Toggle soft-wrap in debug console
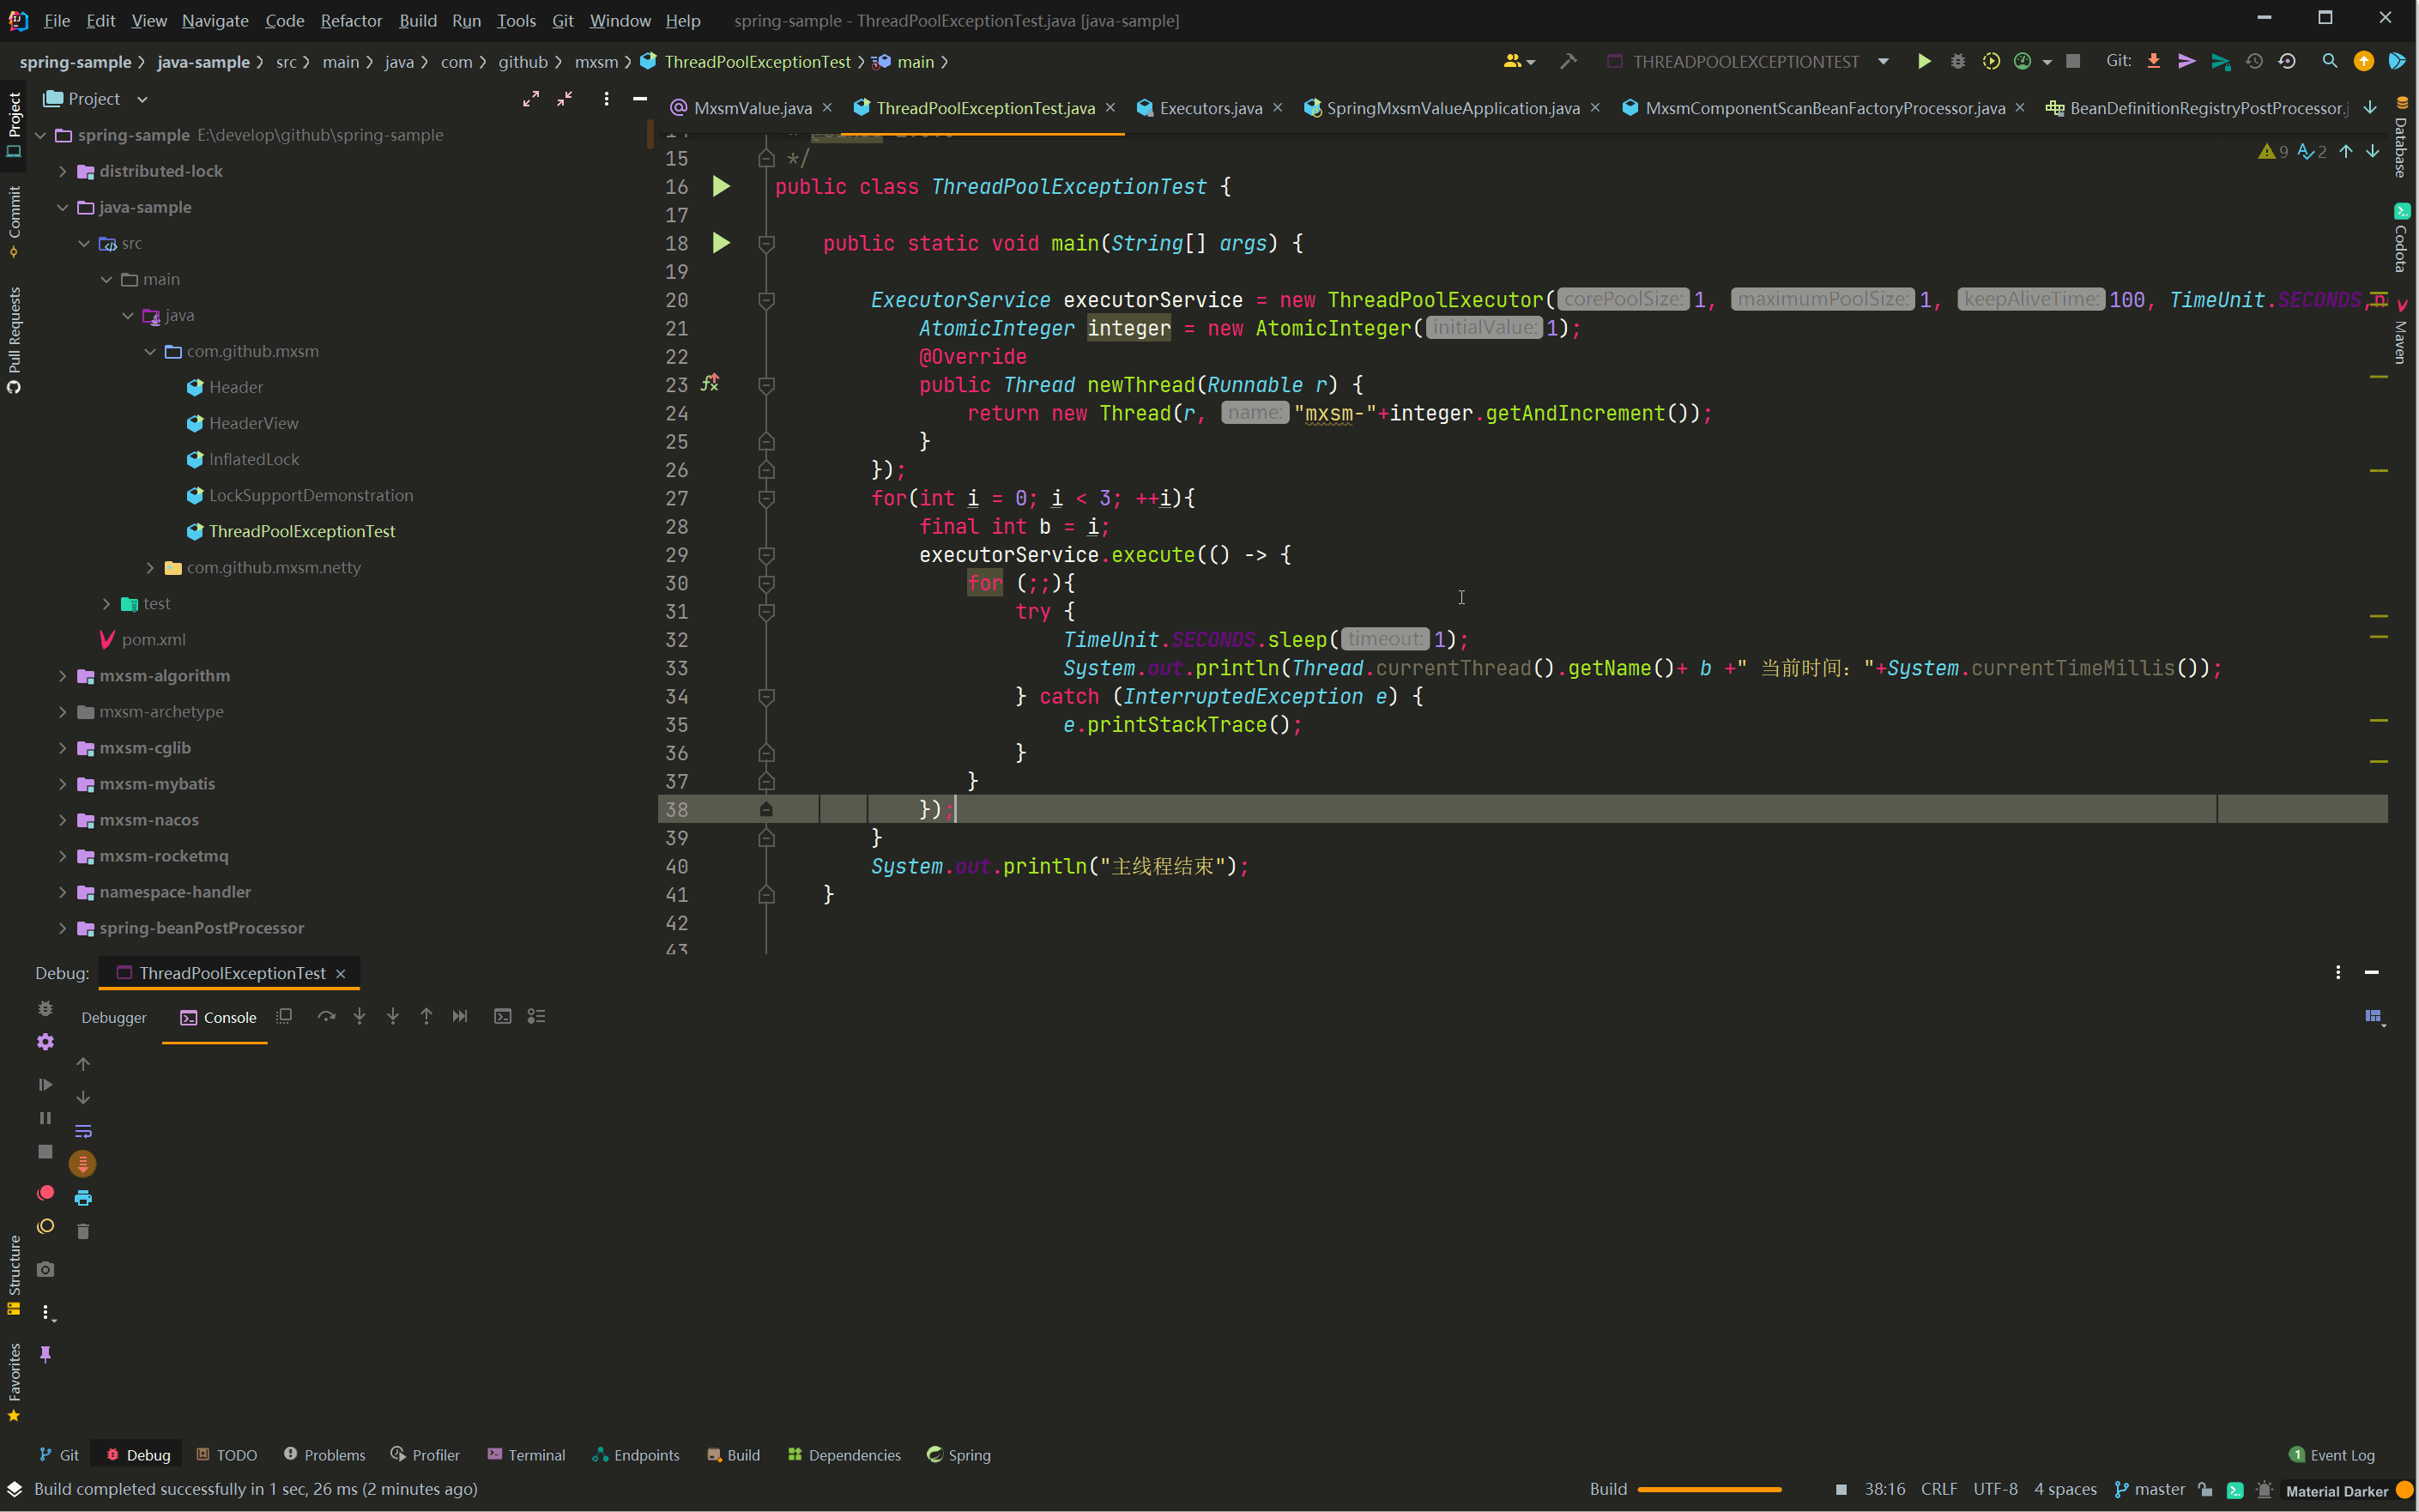The width and height of the screenshot is (2419, 1512). pyautogui.click(x=83, y=1131)
